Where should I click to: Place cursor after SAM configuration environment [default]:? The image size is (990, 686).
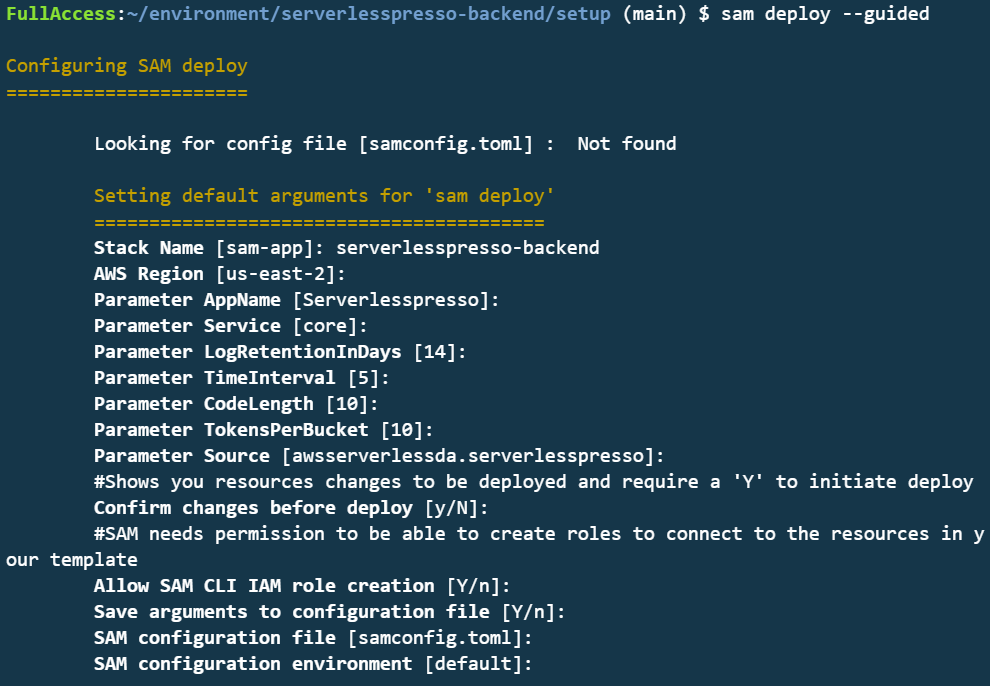[x=535, y=664]
